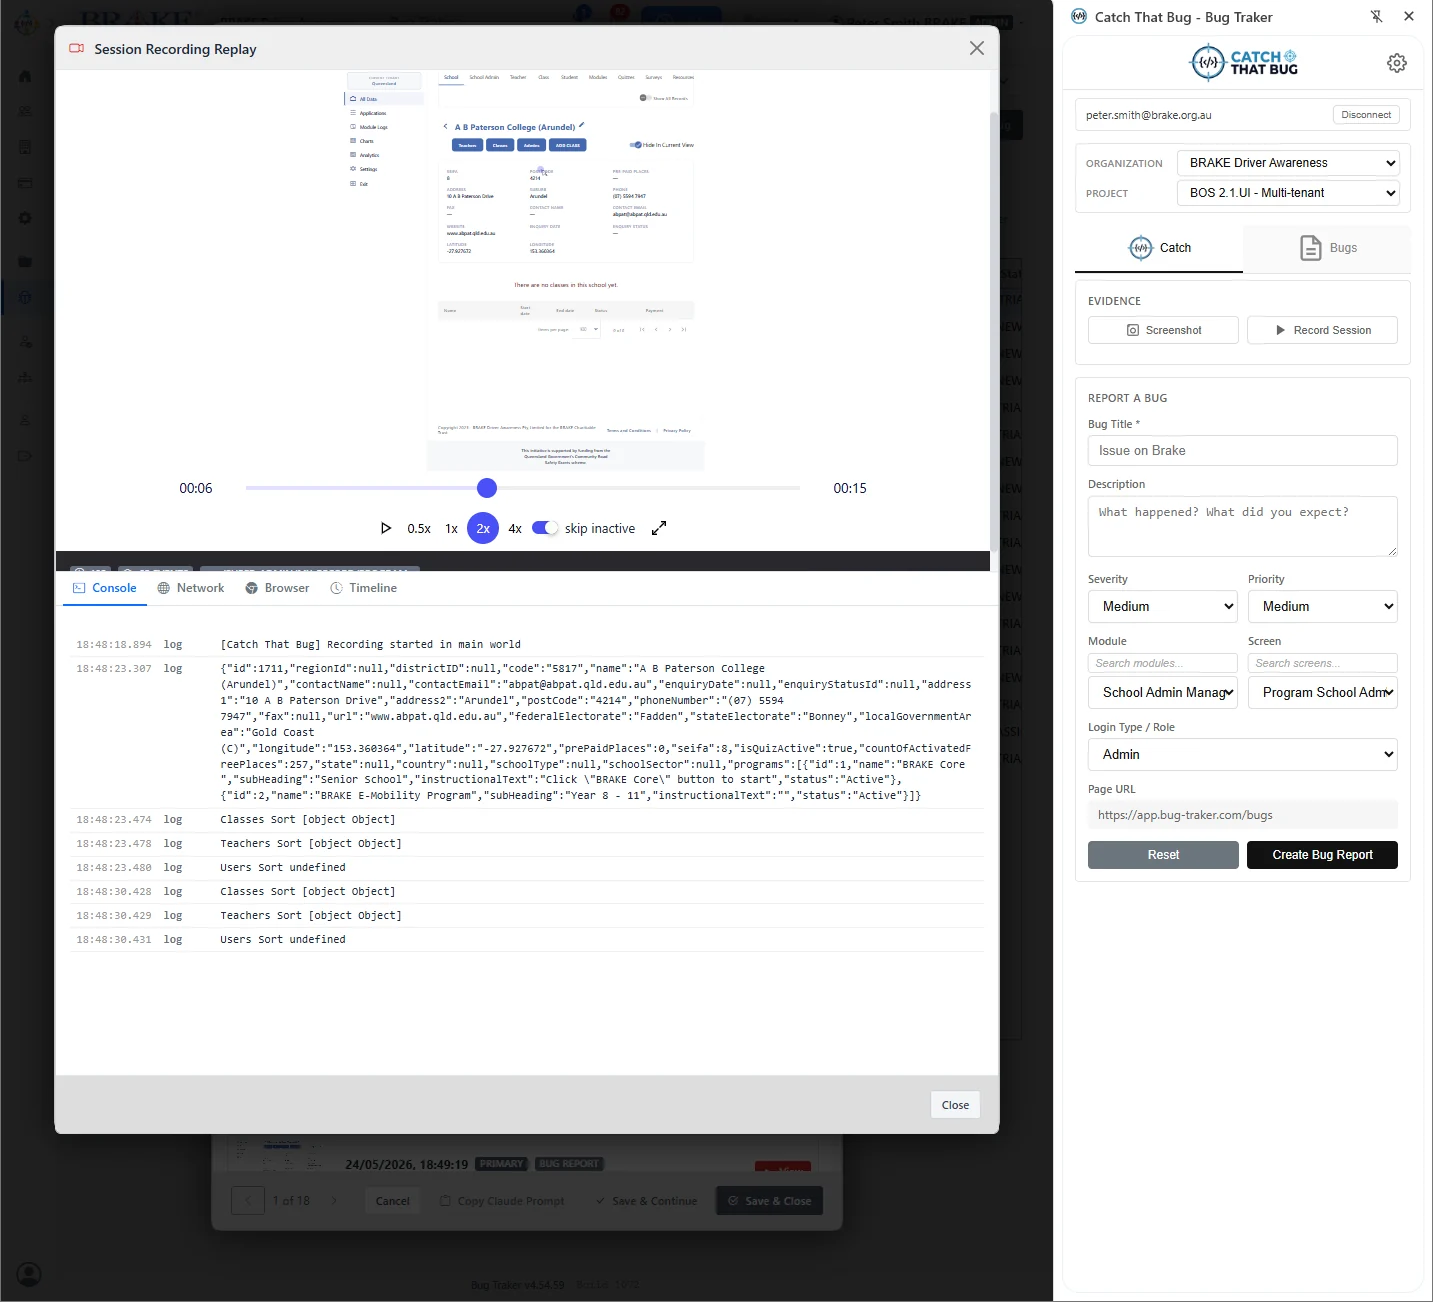Switch to the Console tab
1433x1302 pixels.
[104, 588]
